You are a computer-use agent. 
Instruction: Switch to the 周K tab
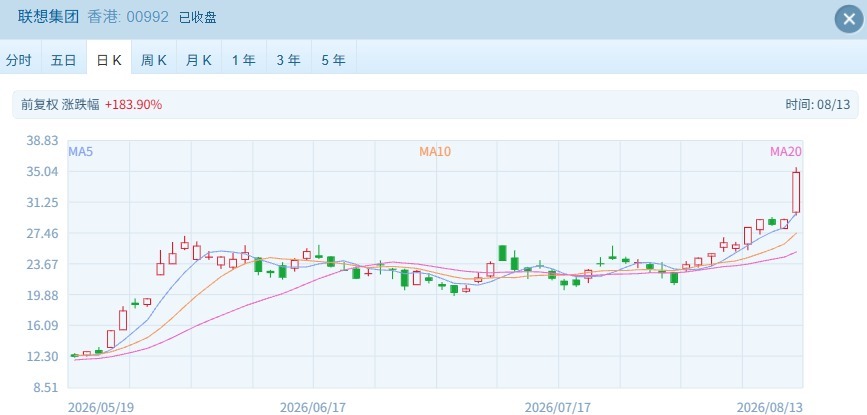click(154, 60)
